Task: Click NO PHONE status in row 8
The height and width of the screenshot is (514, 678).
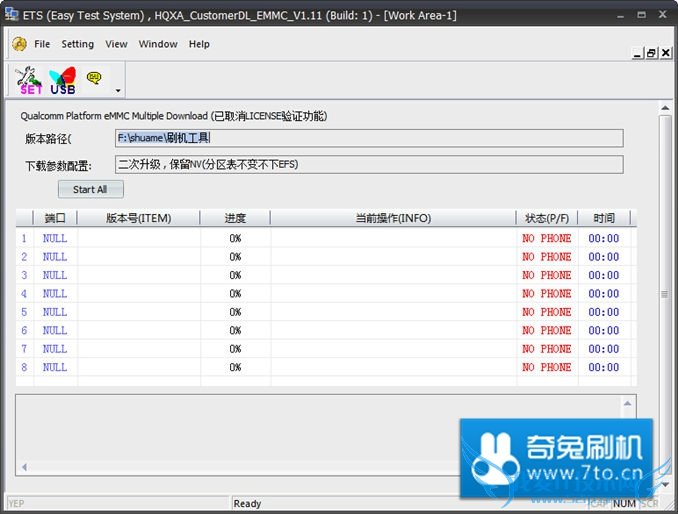Action: coord(547,367)
